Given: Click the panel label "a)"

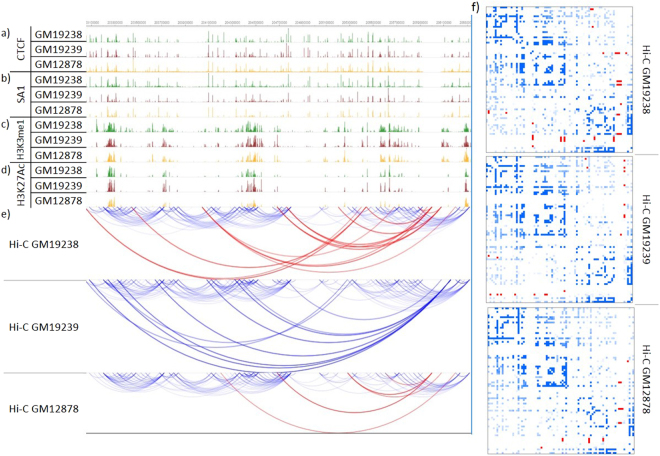Looking at the screenshot, I should click(6, 34).
